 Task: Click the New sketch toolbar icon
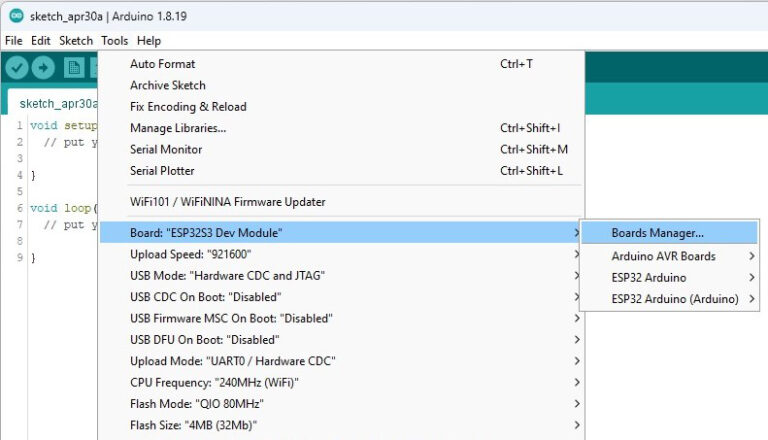[74, 67]
